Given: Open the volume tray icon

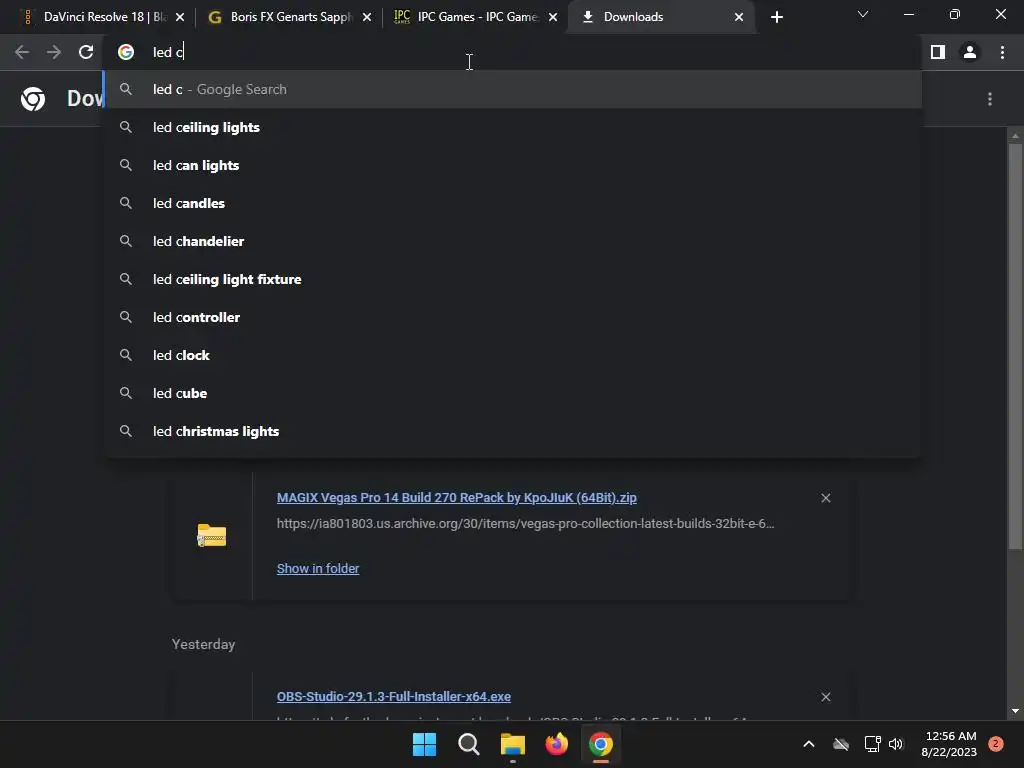Looking at the screenshot, I should click(896, 744).
